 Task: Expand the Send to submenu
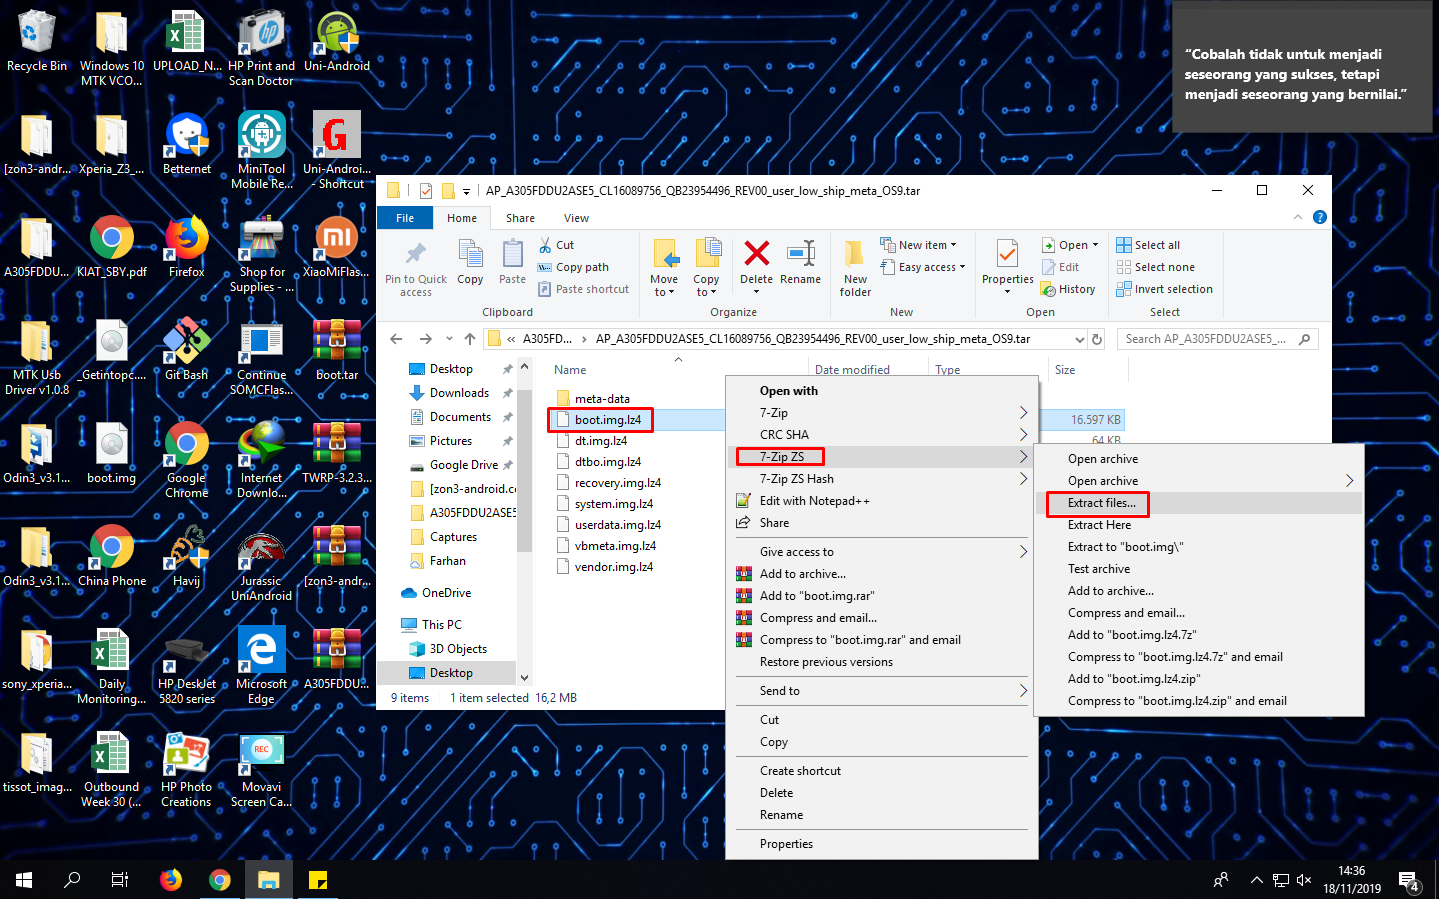(882, 691)
